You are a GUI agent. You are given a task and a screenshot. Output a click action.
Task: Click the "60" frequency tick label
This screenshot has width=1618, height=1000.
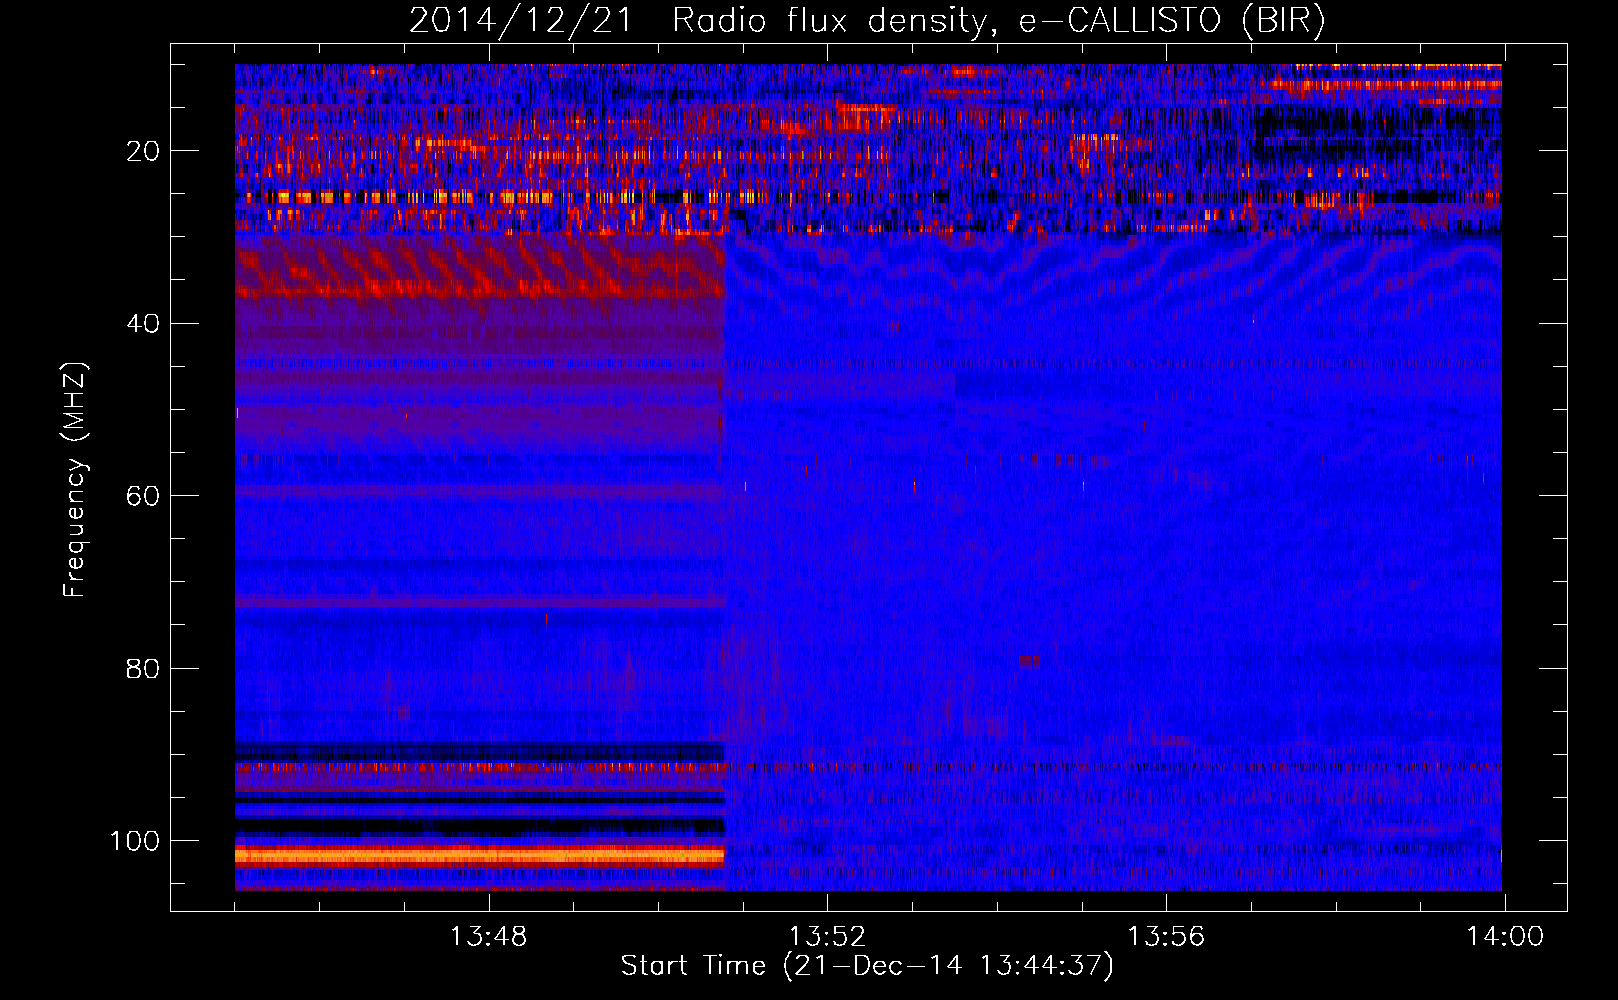pos(143,496)
